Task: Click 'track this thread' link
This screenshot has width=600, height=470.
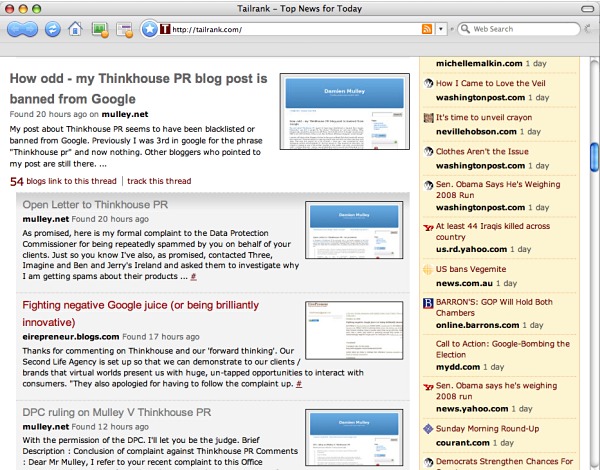Action: coord(159,181)
